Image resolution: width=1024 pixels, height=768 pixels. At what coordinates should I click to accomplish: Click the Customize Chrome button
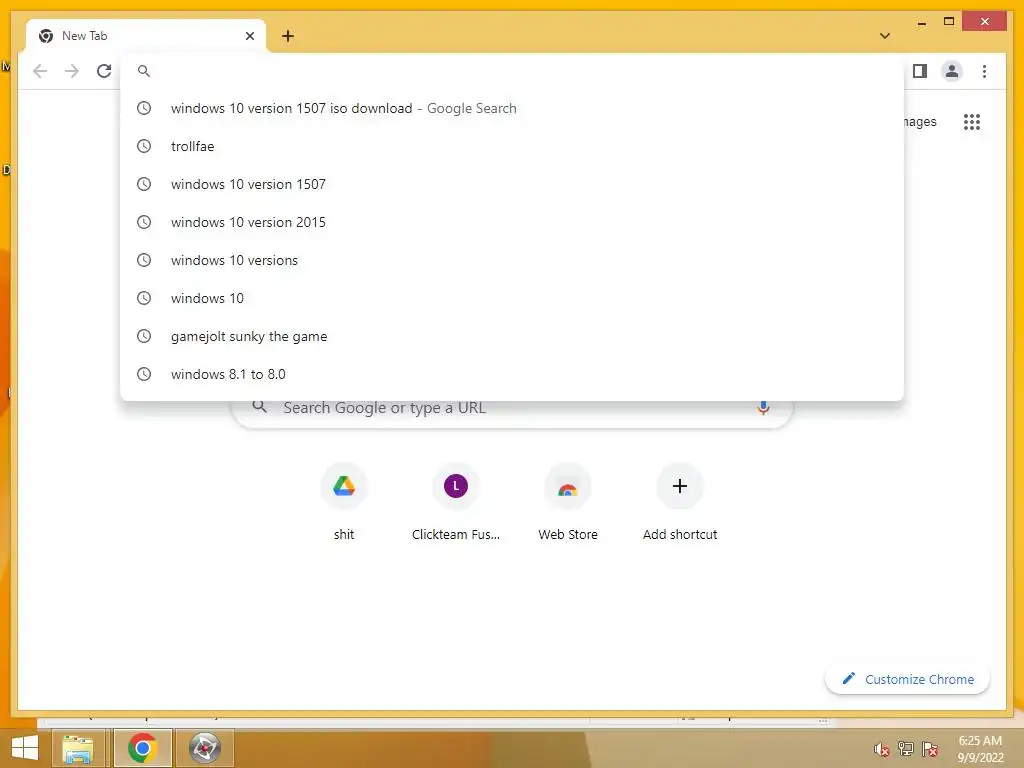tap(907, 679)
